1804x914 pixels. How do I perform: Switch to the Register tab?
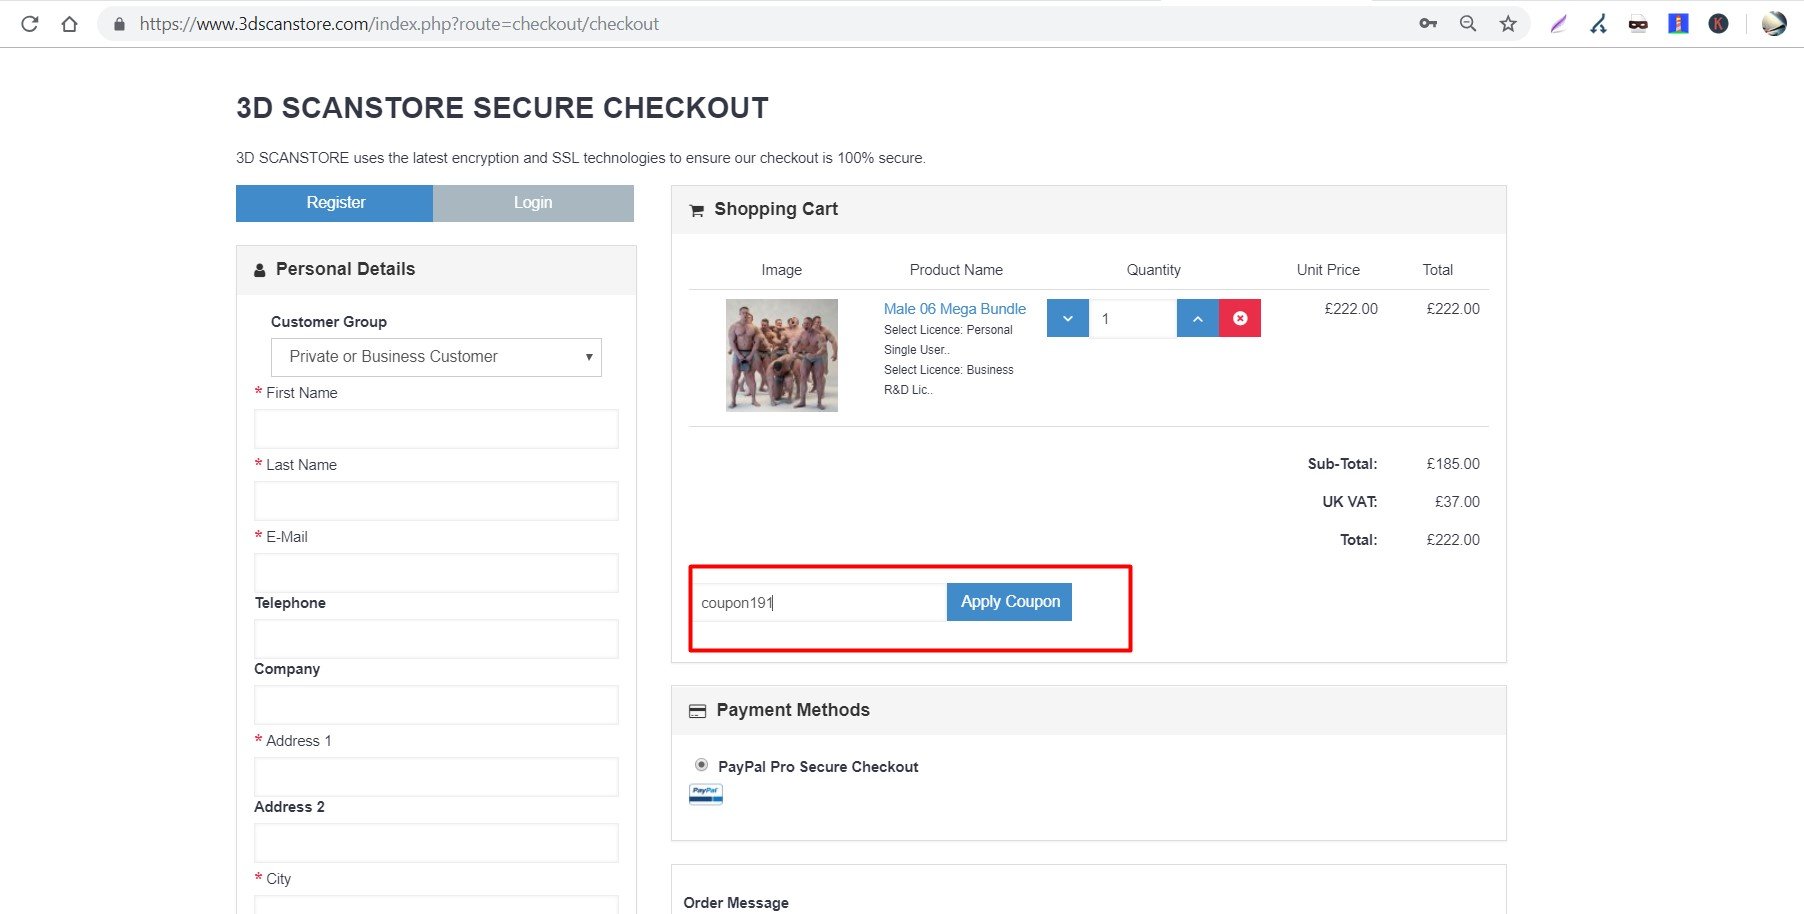[x=335, y=203]
